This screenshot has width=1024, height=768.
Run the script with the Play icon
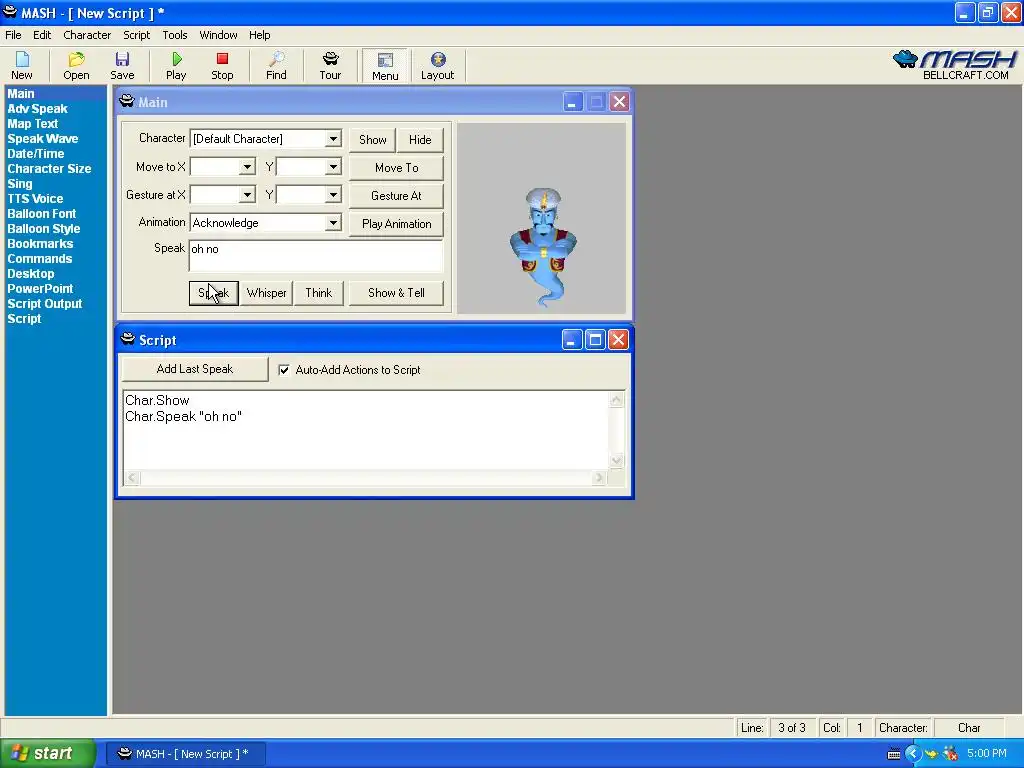(176, 66)
